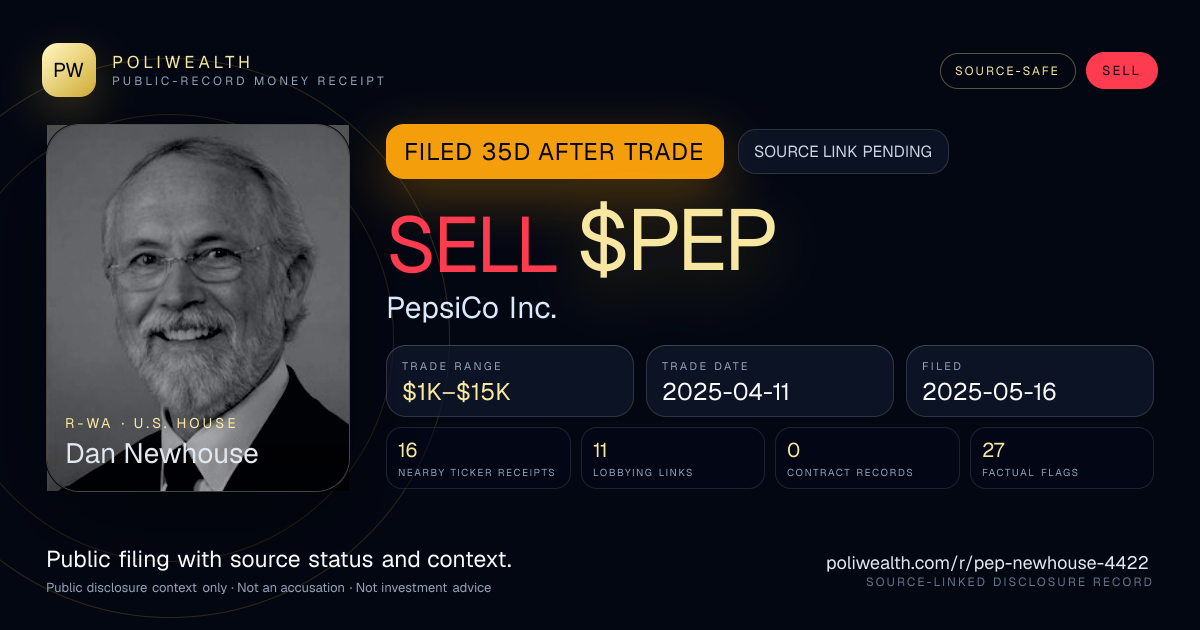Click the Filed 2025-05-16 card
The height and width of the screenshot is (630, 1200).
pyautogui.click(x=1030, y=381)
